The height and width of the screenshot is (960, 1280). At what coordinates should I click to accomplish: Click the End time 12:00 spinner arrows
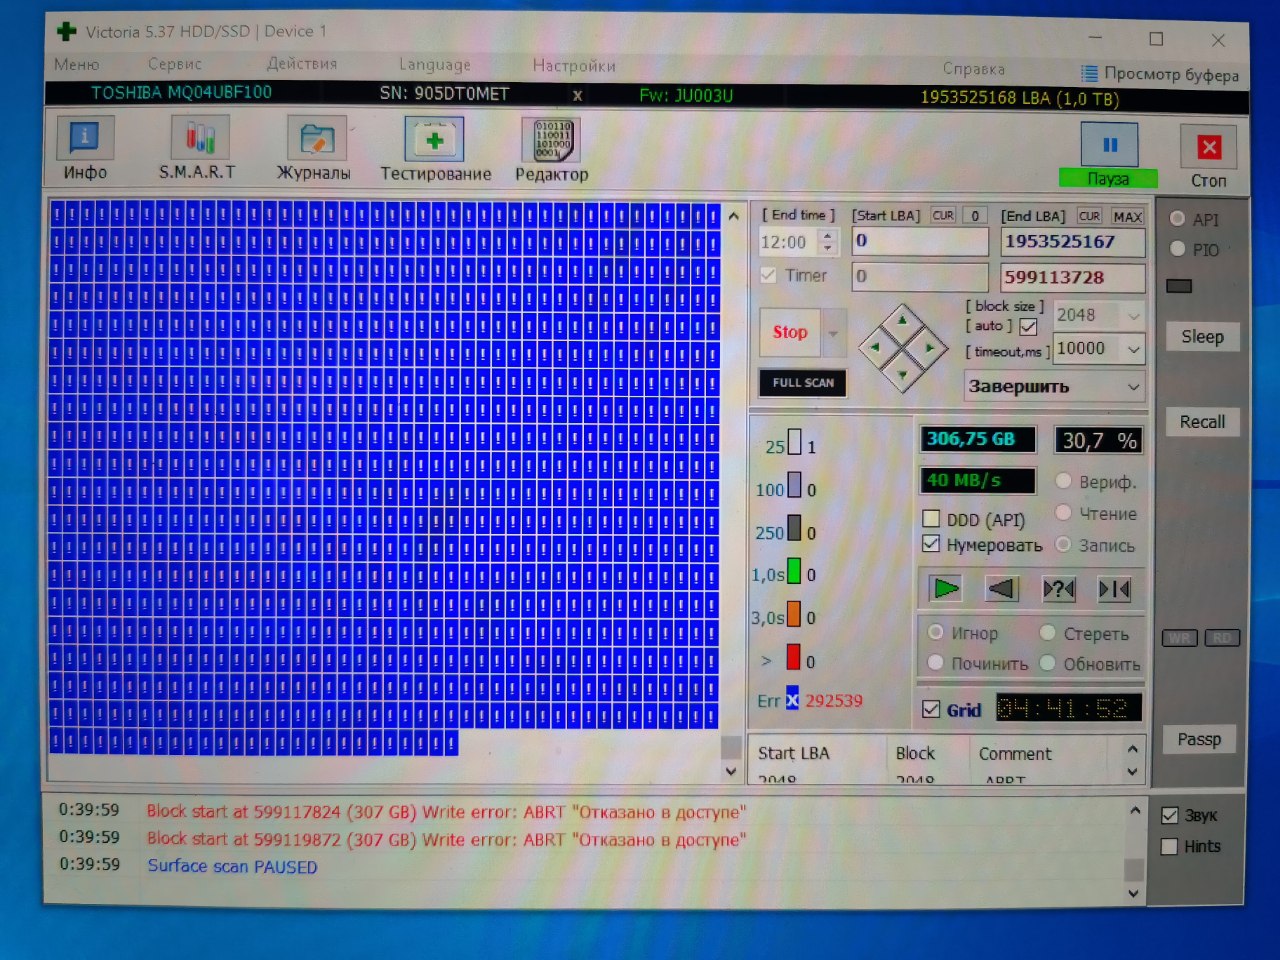tap(827, 241)
